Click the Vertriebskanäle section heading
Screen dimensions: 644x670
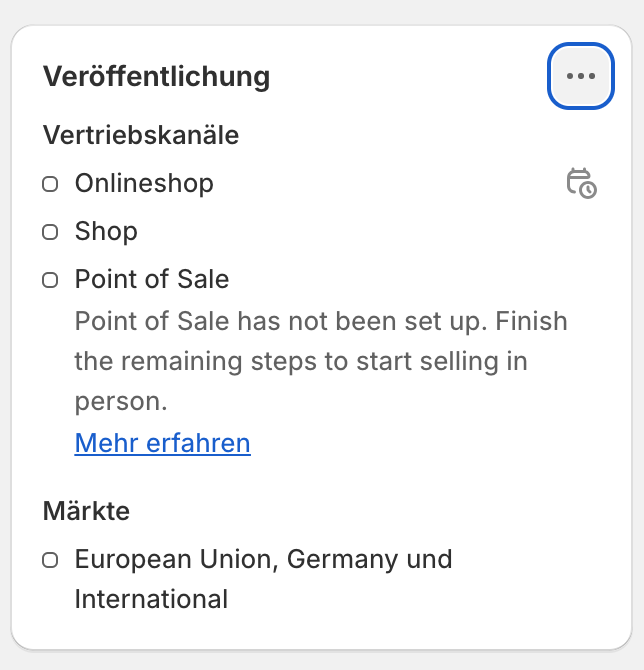pos(141,135)
